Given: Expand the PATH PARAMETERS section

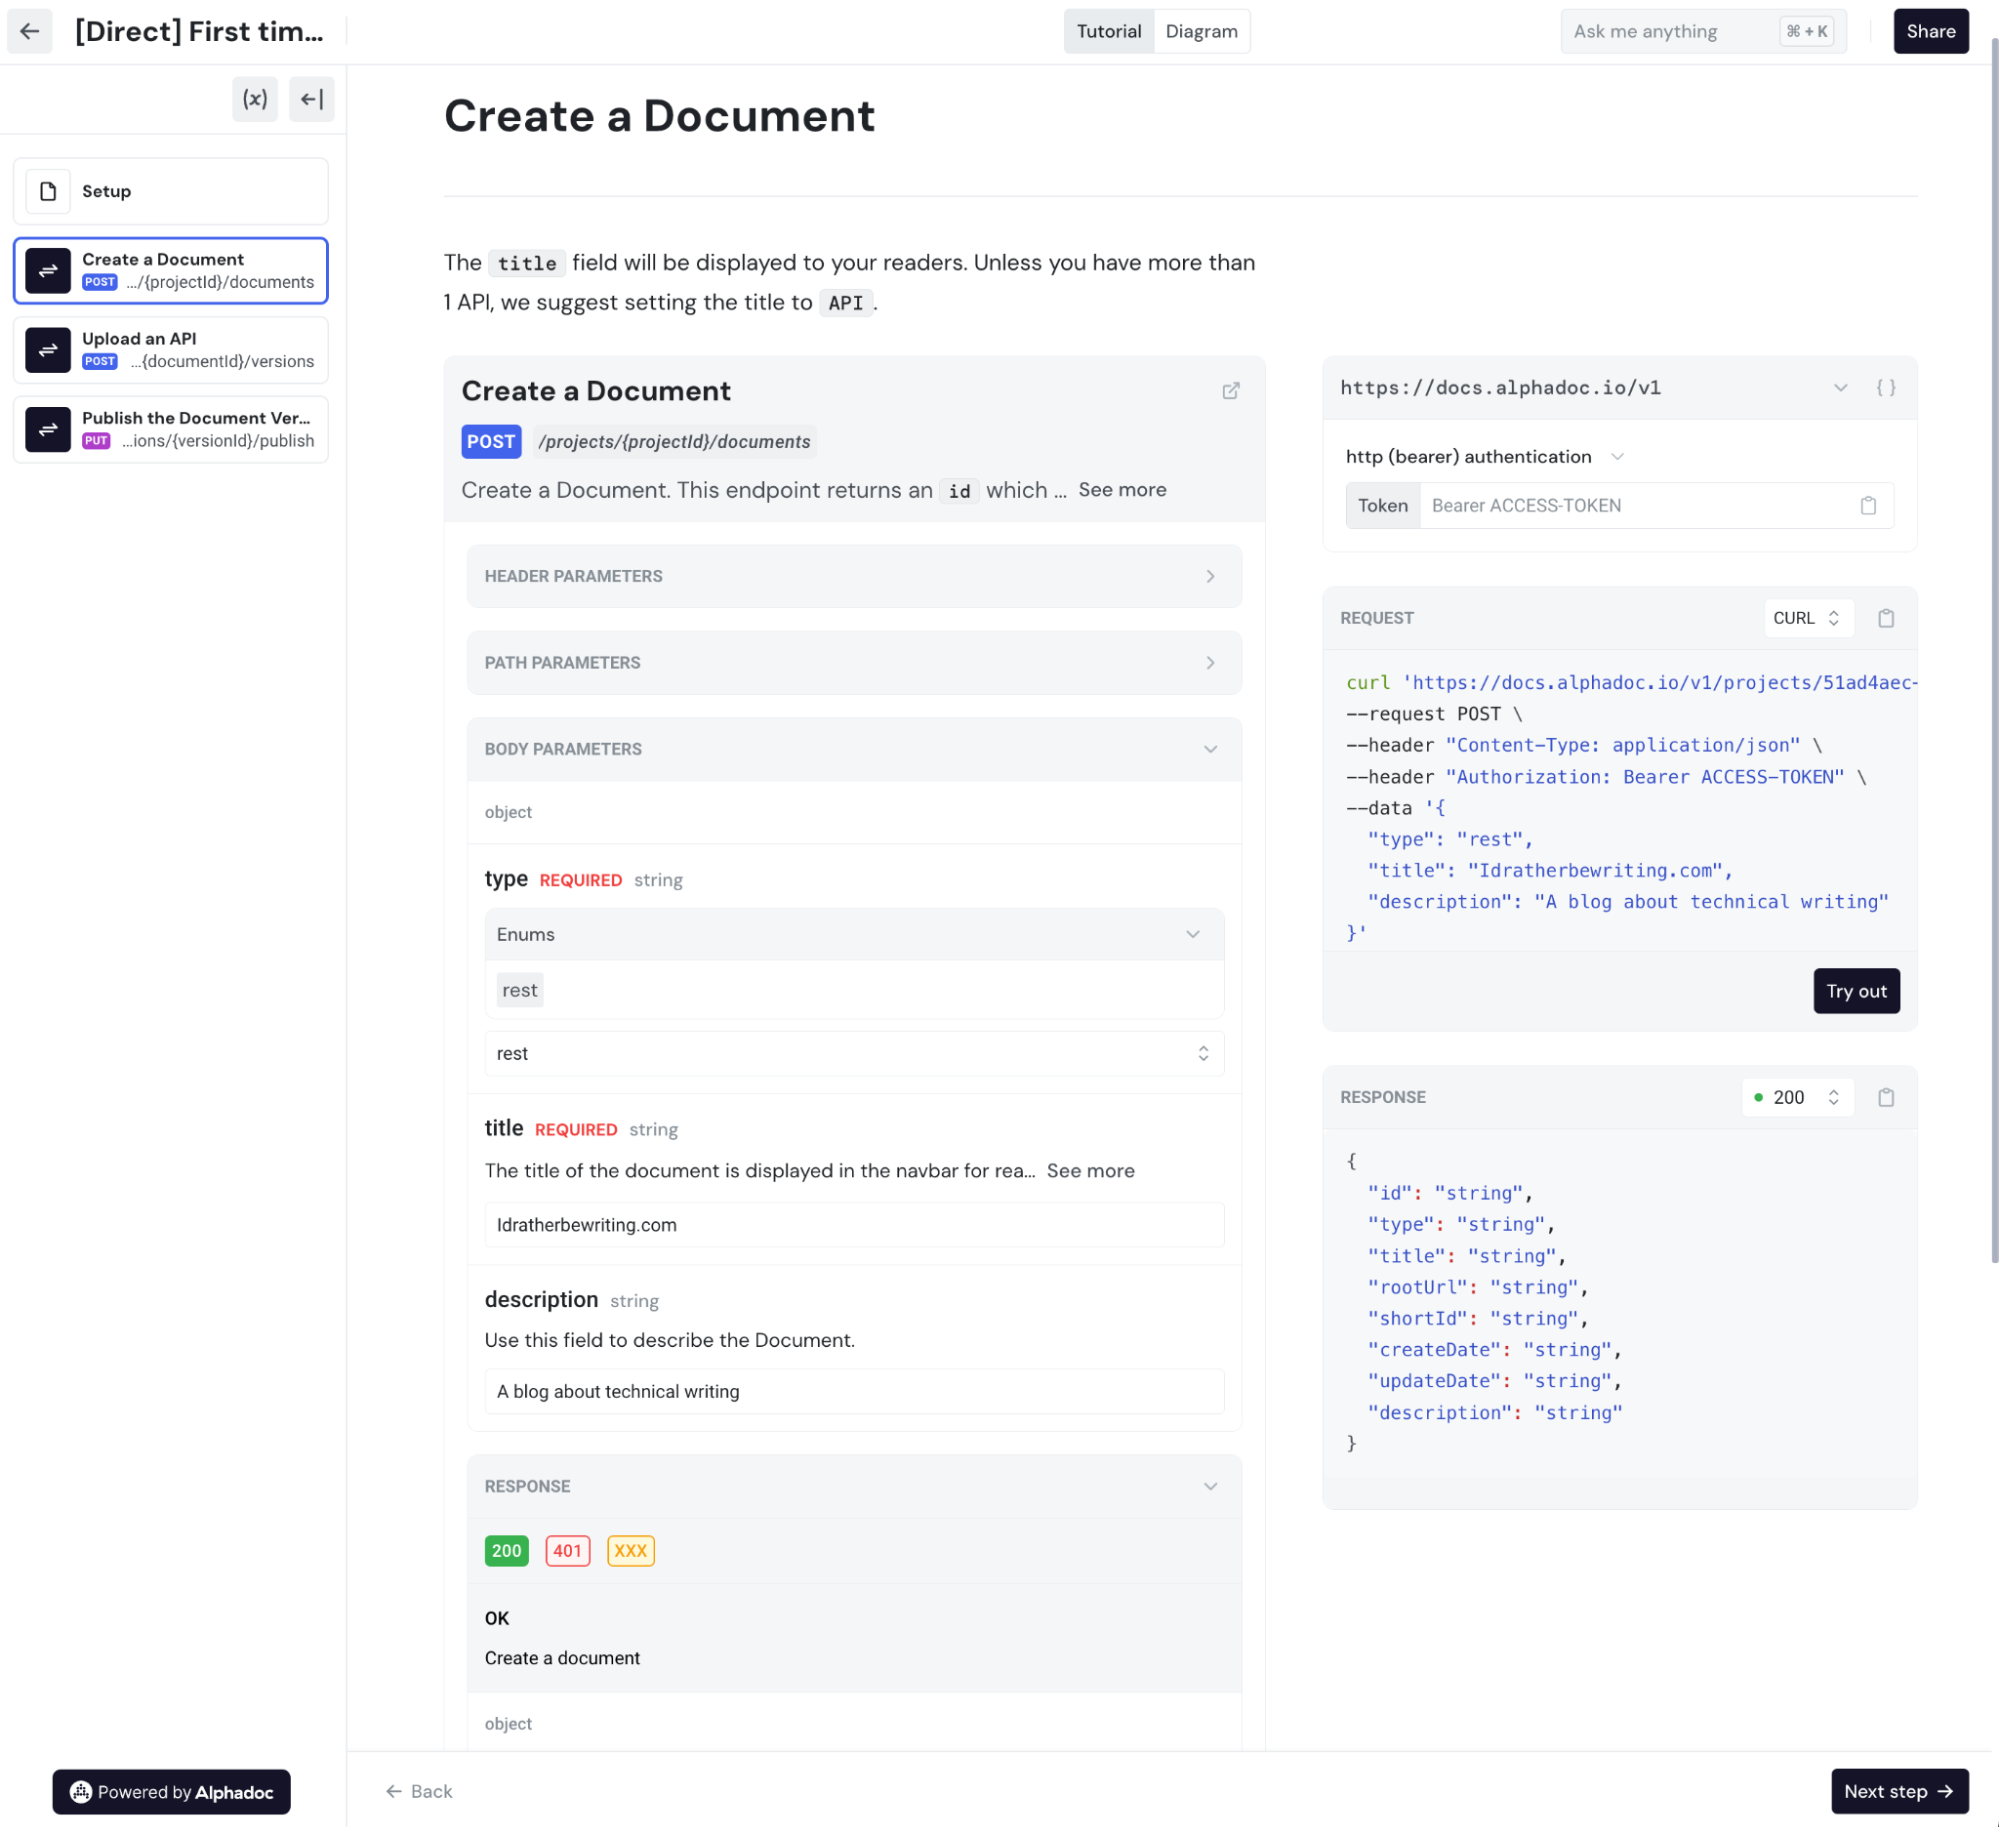Looking at the screenshot, I should coord(851,662).
